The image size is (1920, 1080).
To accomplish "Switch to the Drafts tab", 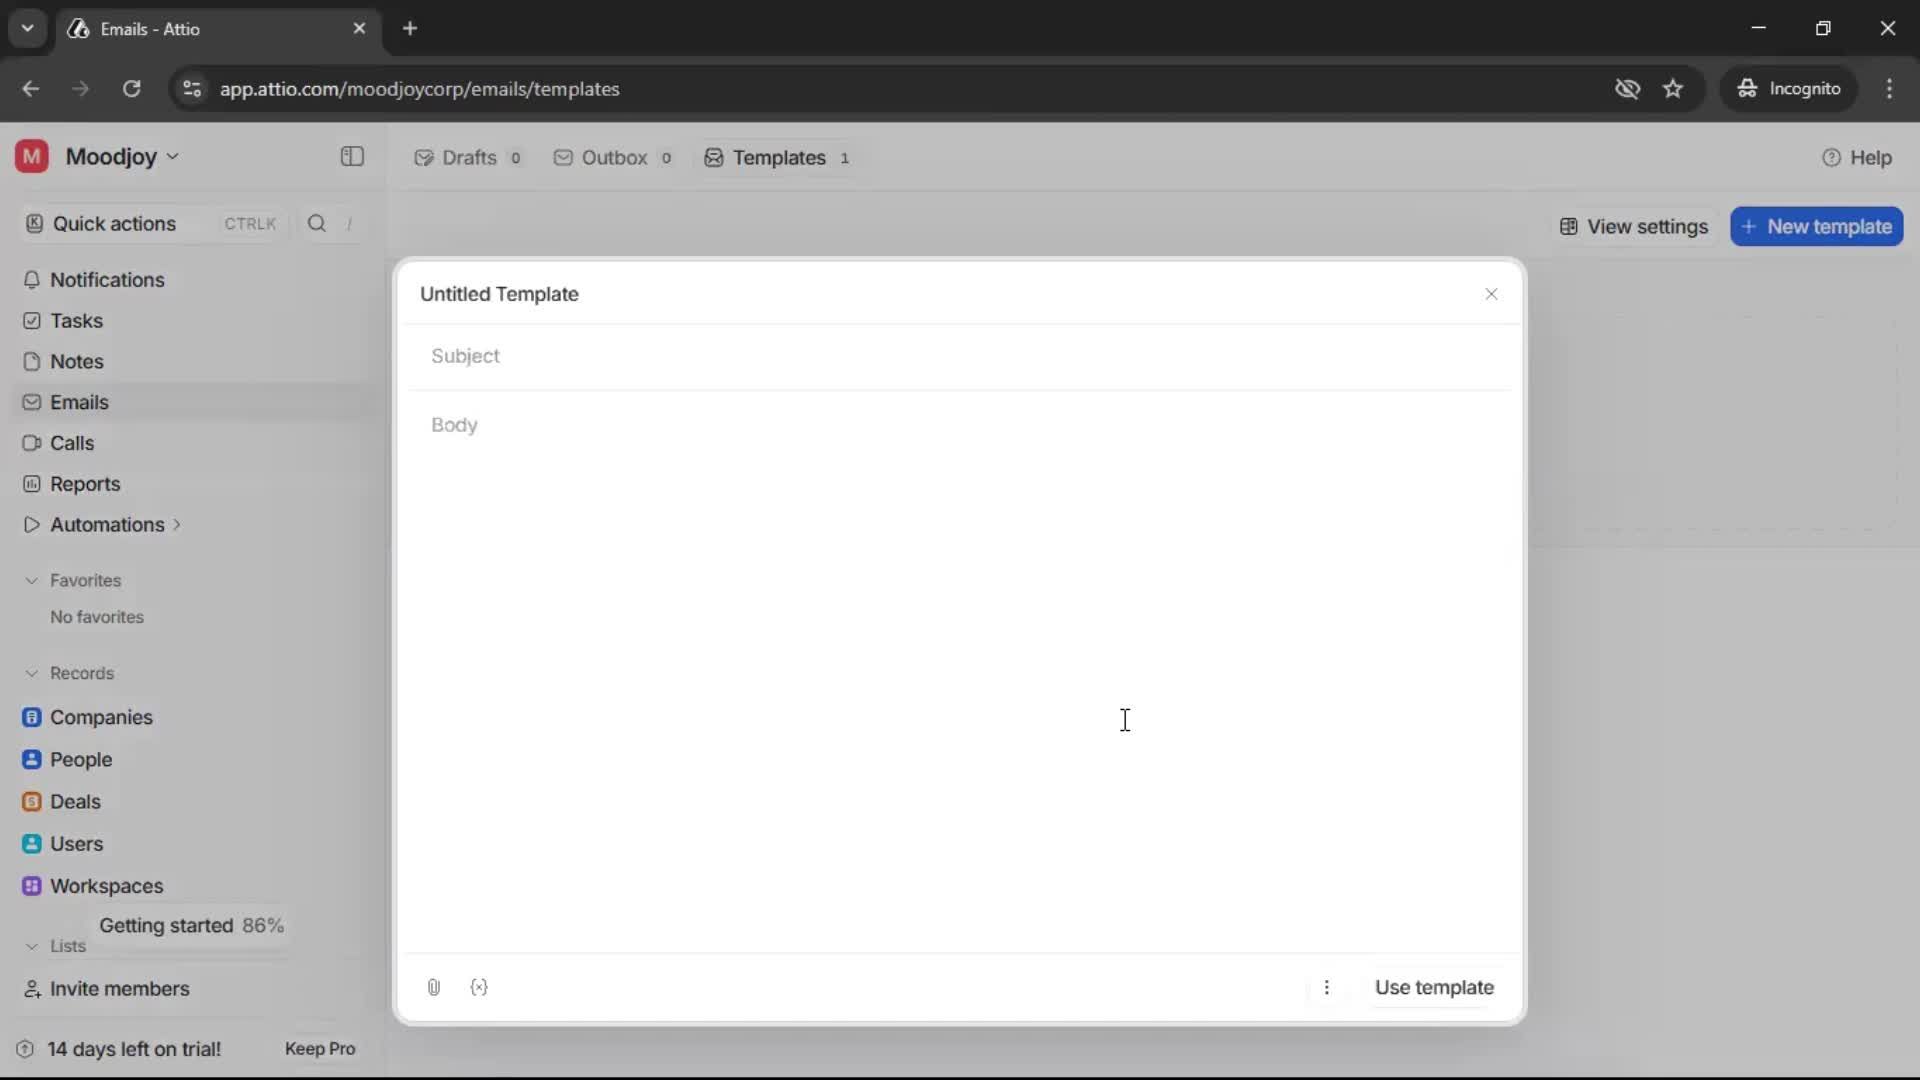I will pos(468,158).
